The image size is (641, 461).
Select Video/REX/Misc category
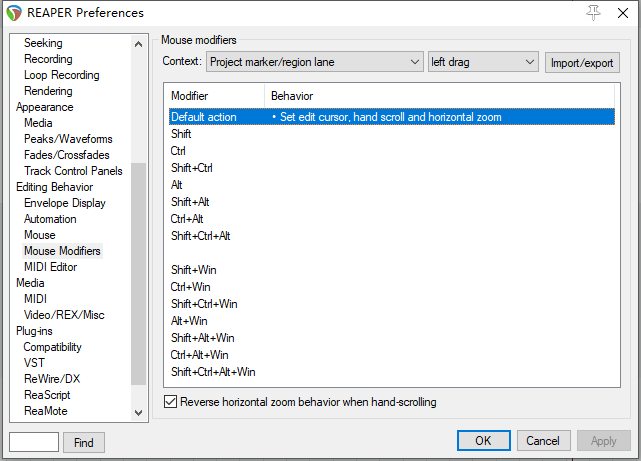(64, 315)
